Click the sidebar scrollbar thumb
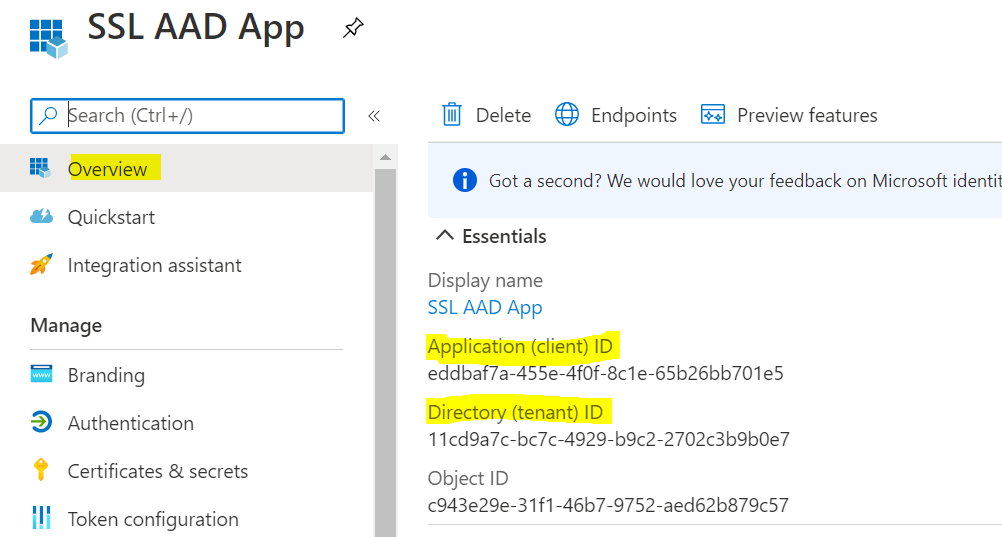This screenshot has width=1002, height=537. point(385,353)
